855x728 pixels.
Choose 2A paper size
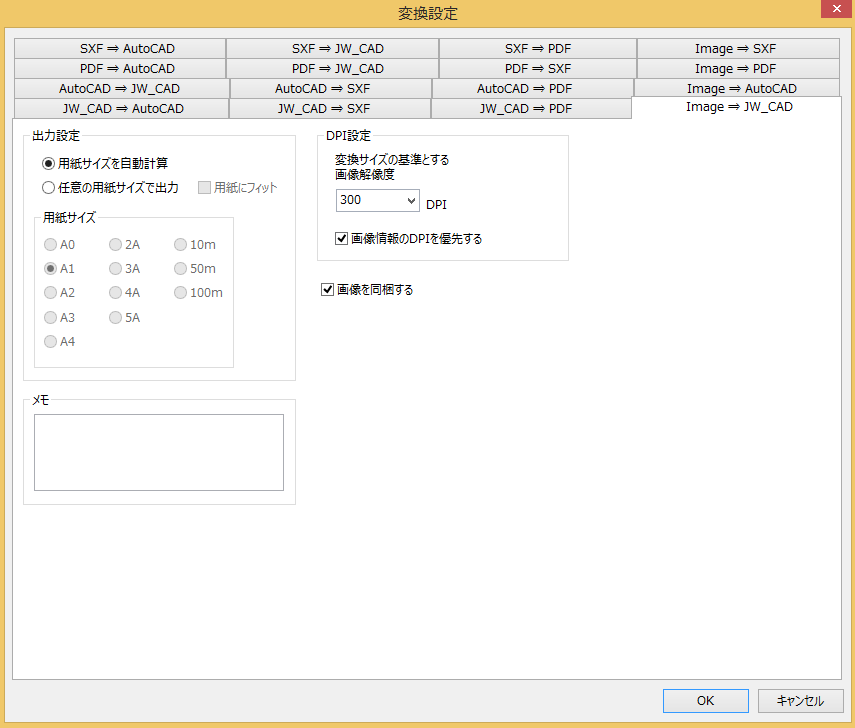pos(124,244)
